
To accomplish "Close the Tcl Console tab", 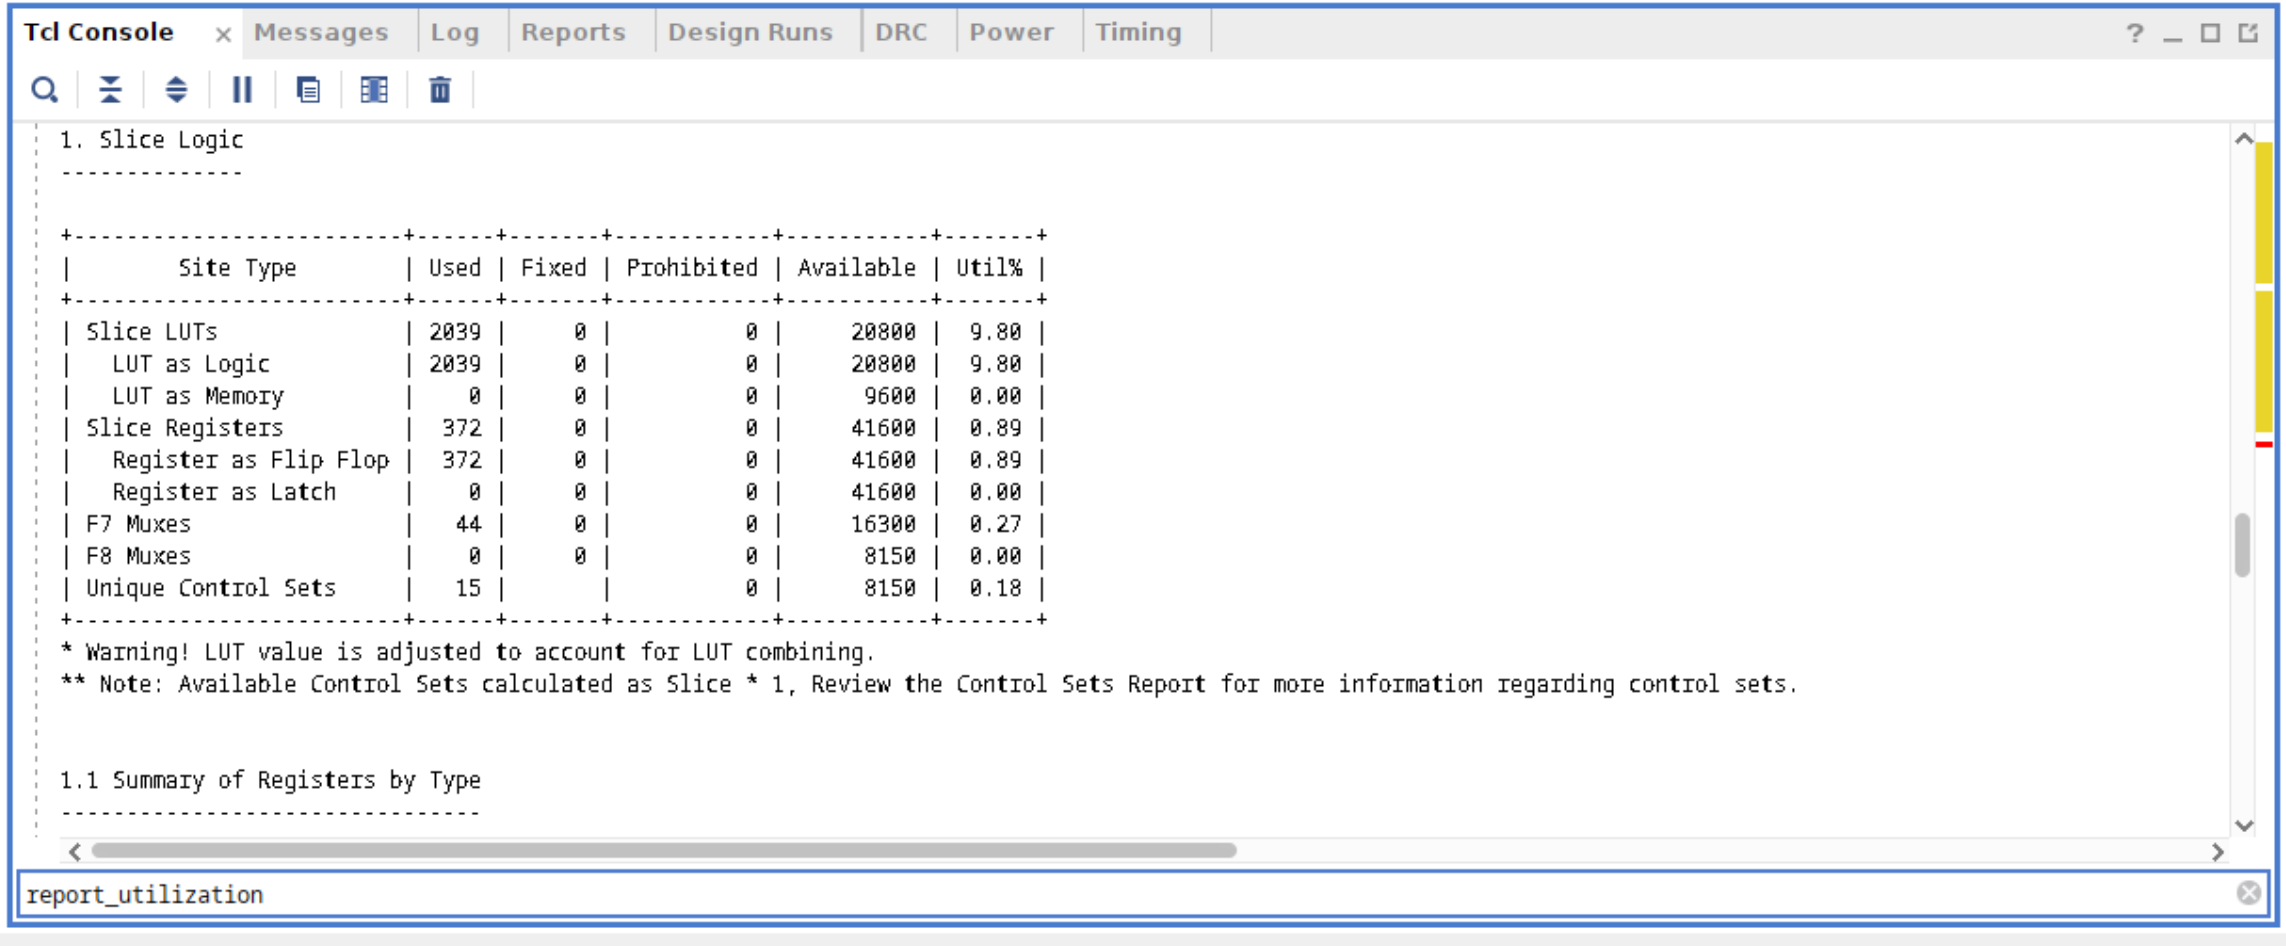I will tap(223, 35).
